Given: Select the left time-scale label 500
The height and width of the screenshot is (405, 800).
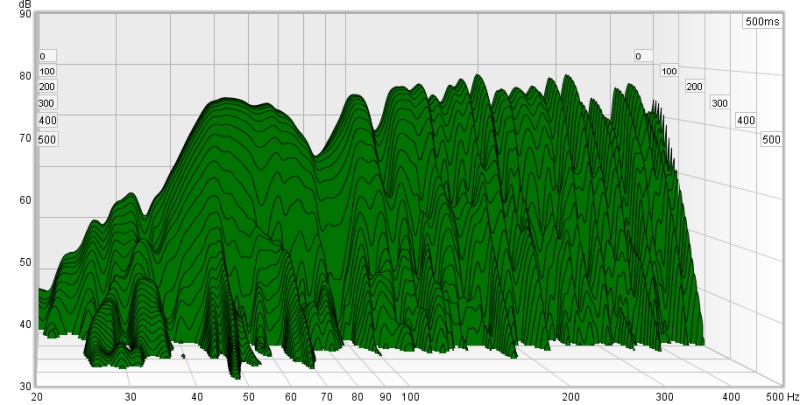Looking at the screenshot, I should tap(47, 139).
